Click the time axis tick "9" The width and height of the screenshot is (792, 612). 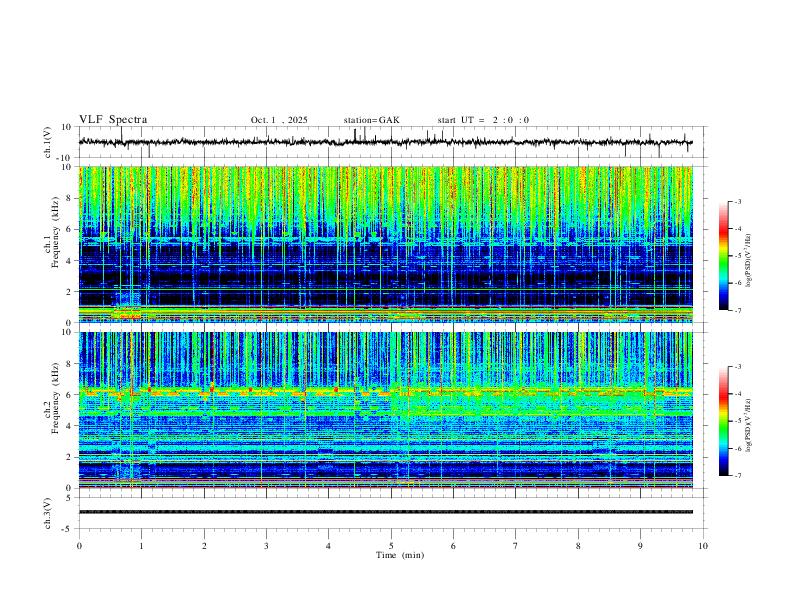tap(640, 546)
